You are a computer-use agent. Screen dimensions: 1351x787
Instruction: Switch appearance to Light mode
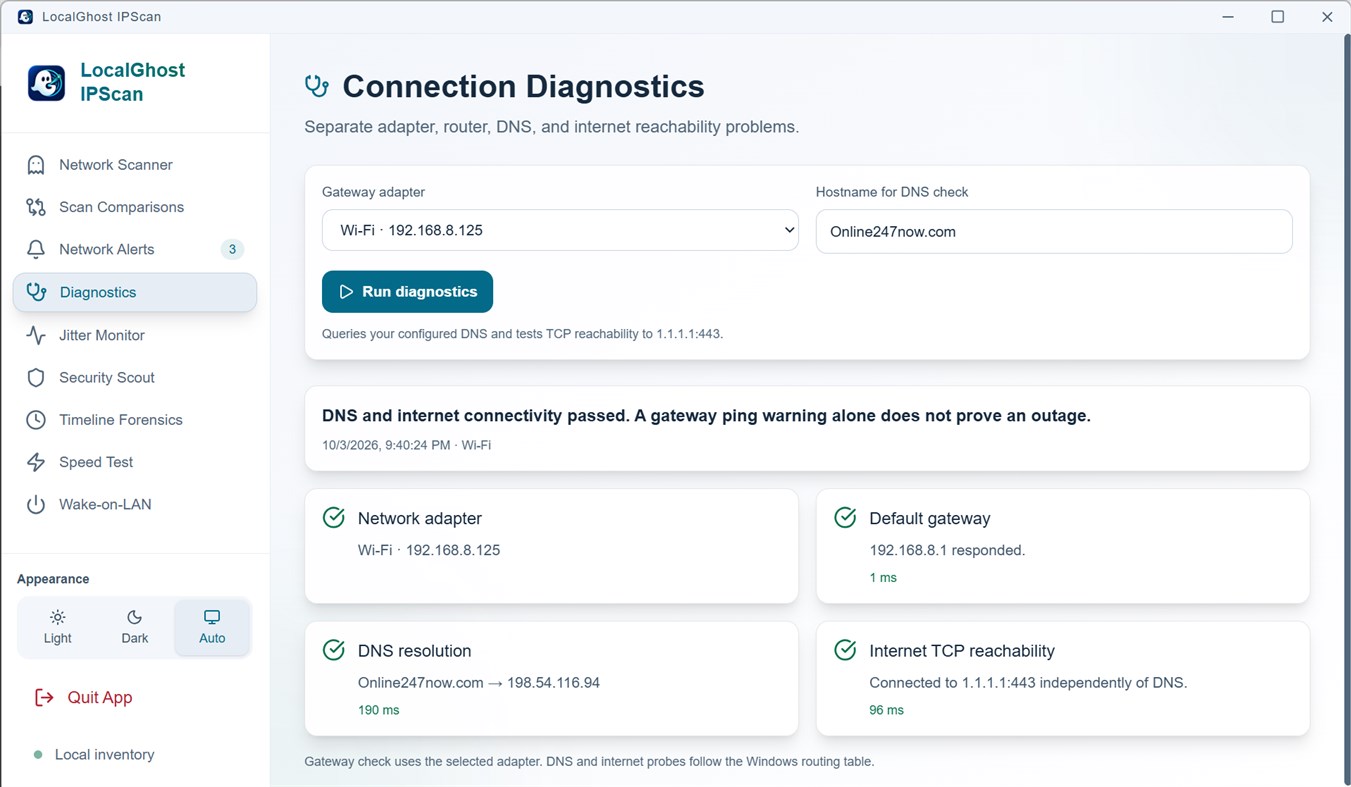click(x=58, y=627)
